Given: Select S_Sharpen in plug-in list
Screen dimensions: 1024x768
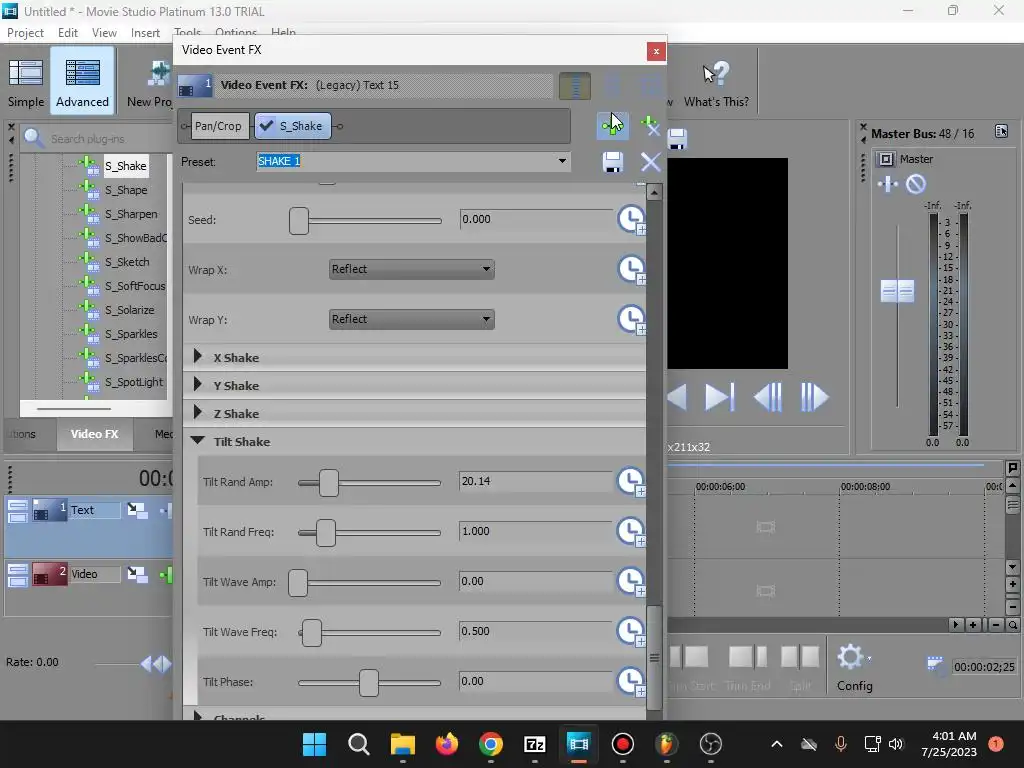Looking at the screenshot, I should (x=131, y=214).
